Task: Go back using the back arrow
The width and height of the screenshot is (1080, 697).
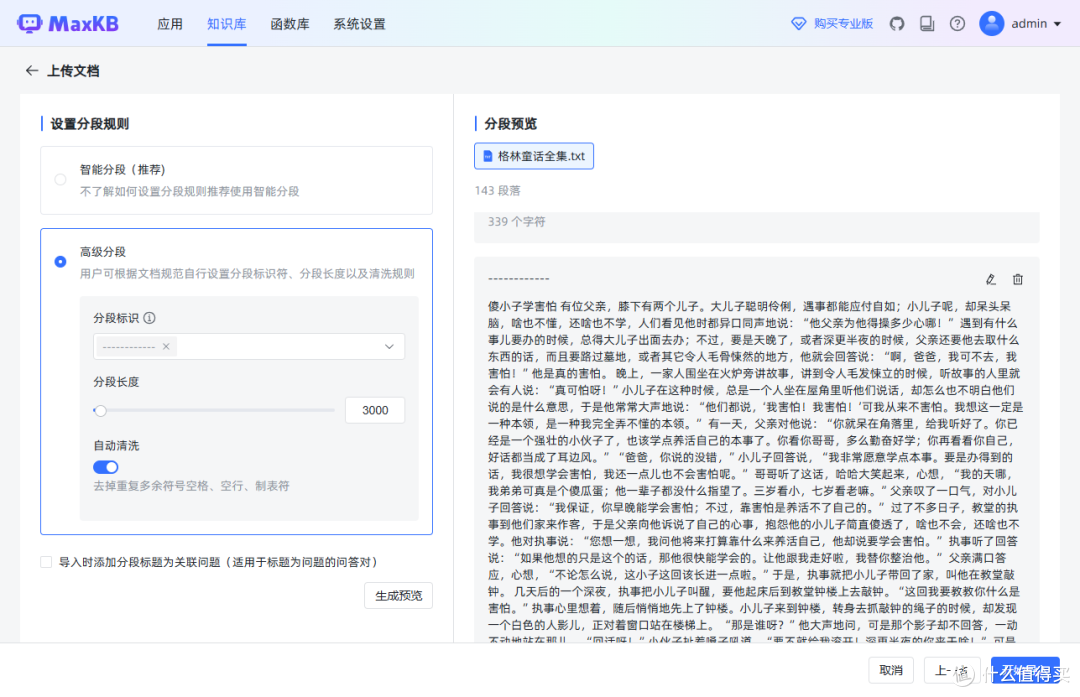Action: pyautogui.click(x=31, y=70)
